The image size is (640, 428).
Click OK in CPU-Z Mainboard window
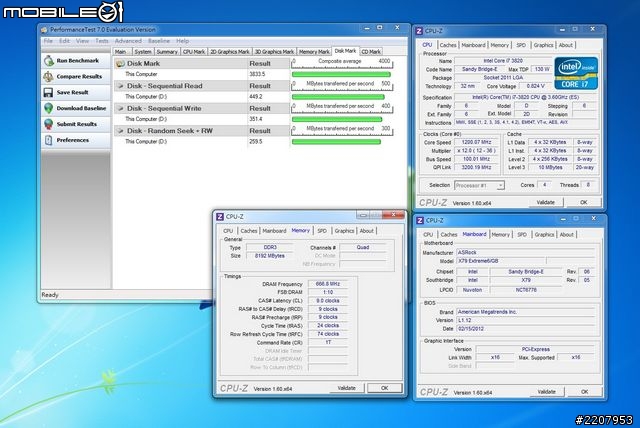coord(584,392)
